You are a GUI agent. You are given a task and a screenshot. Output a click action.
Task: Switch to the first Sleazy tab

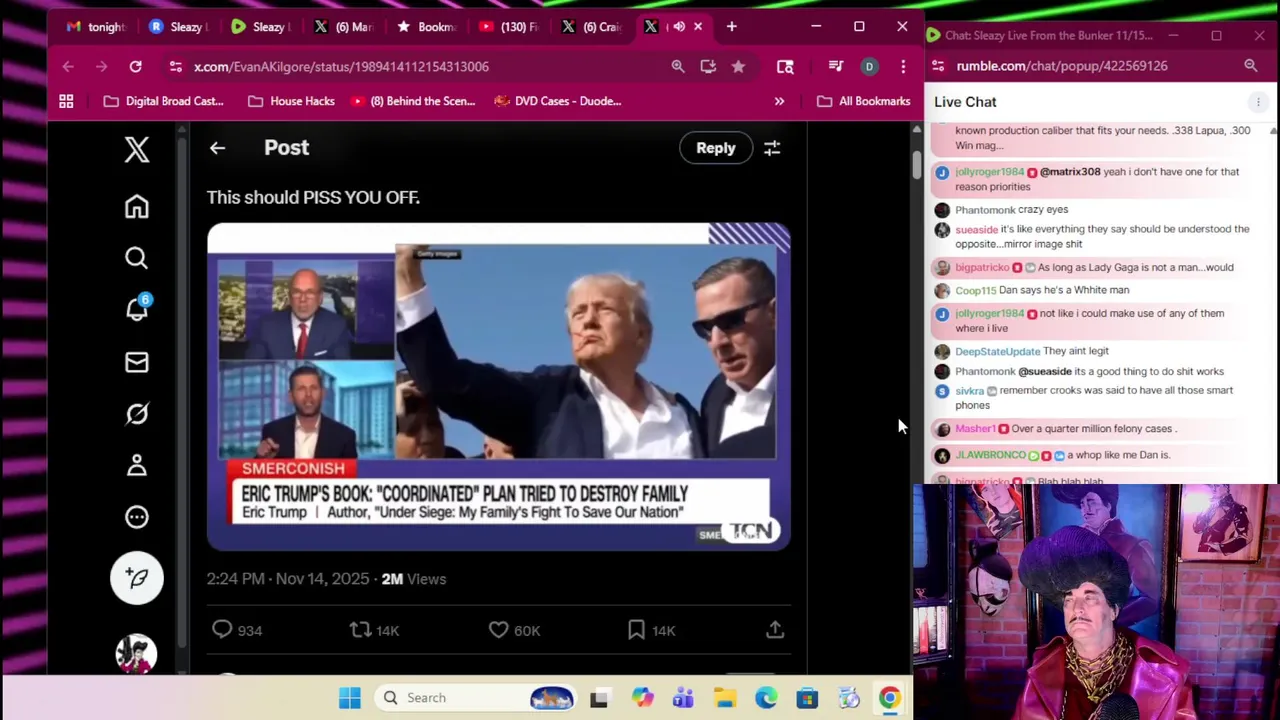[178, 27]
